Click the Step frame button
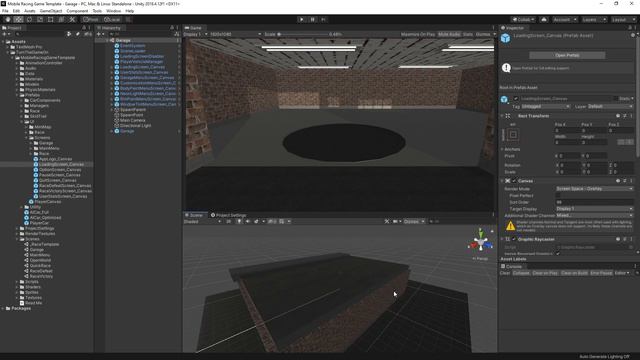Image resolution: width=640 pixels, height=360 pixels. 323,19
